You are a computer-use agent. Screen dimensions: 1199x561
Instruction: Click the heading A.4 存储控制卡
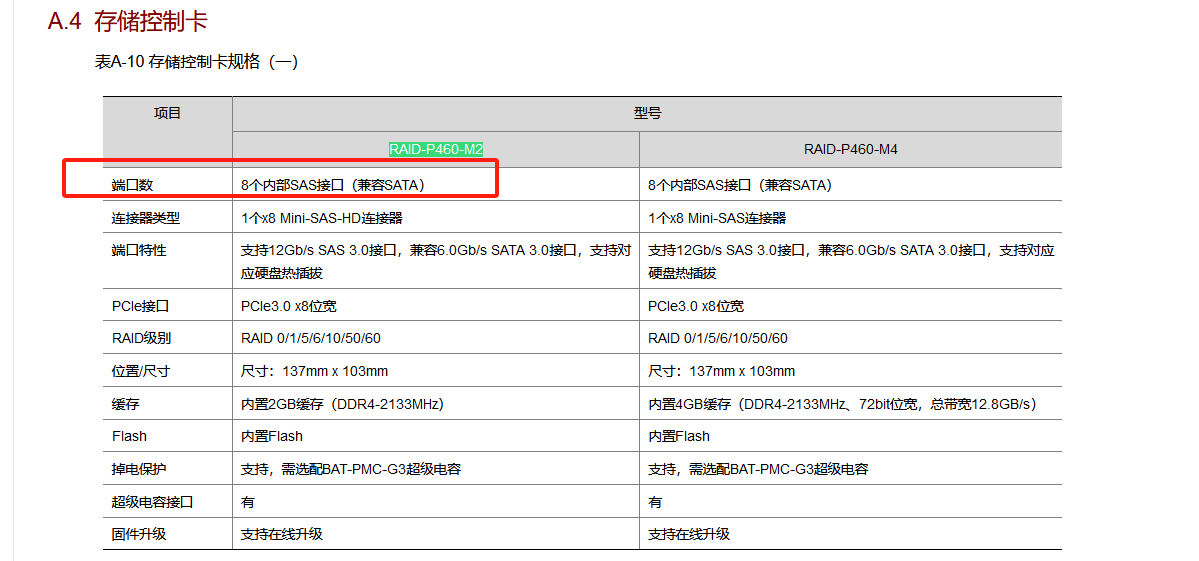point(128,21)
